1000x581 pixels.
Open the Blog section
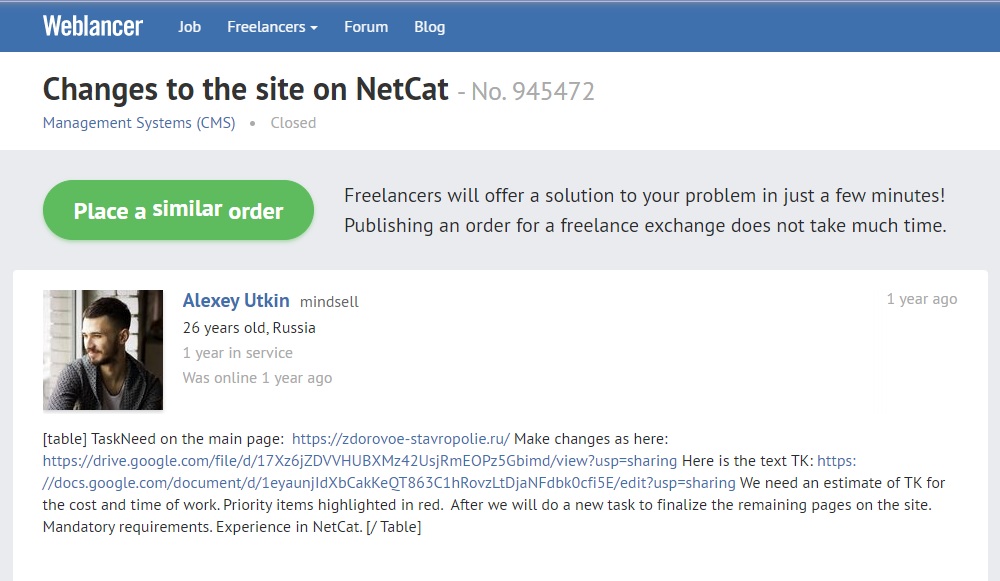click(x=429, y=27)
